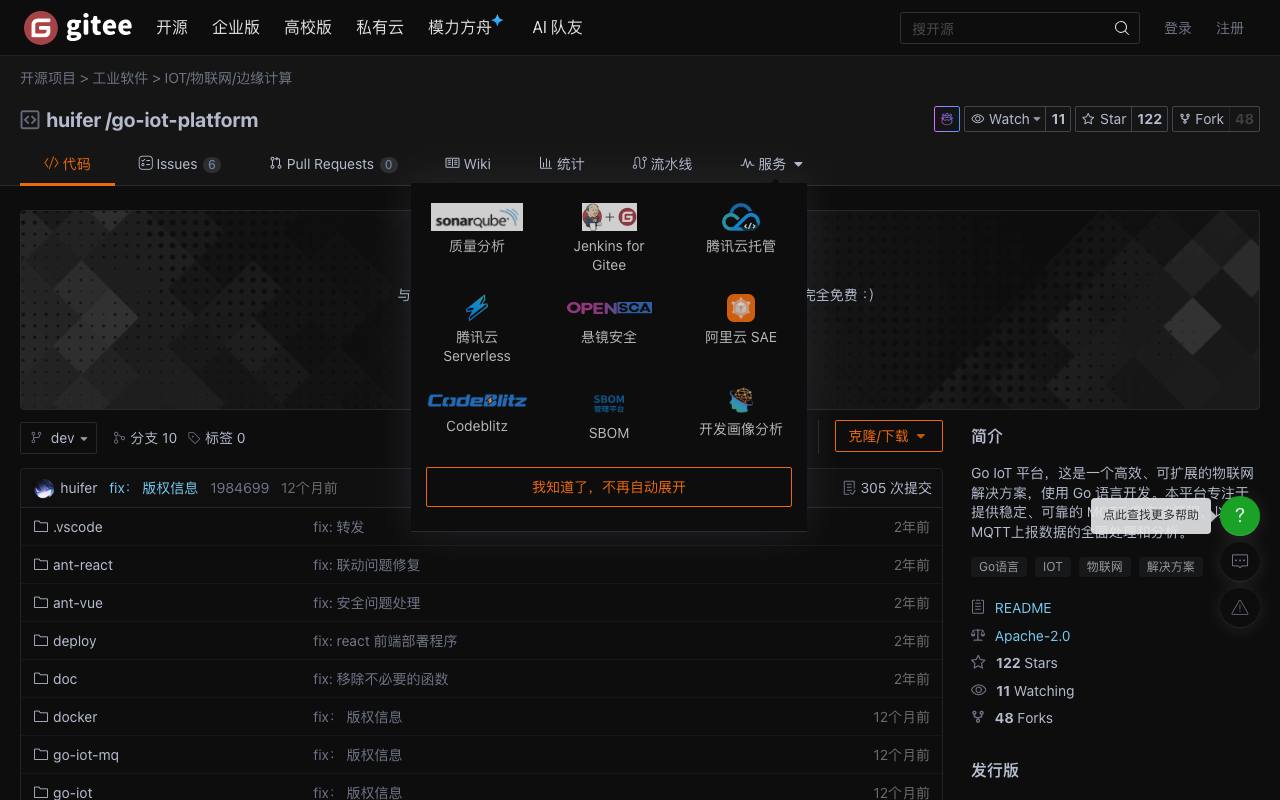
Task: Open the doc folder
Action: pyautogui.click(x=65, y=679)
